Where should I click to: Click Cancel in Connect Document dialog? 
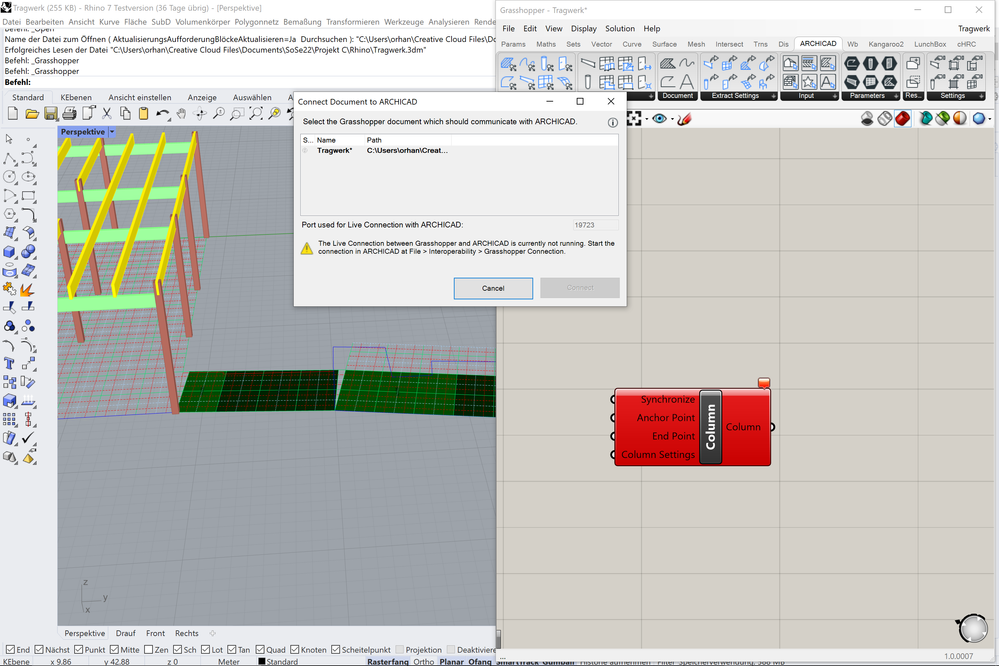pos(493,288)
